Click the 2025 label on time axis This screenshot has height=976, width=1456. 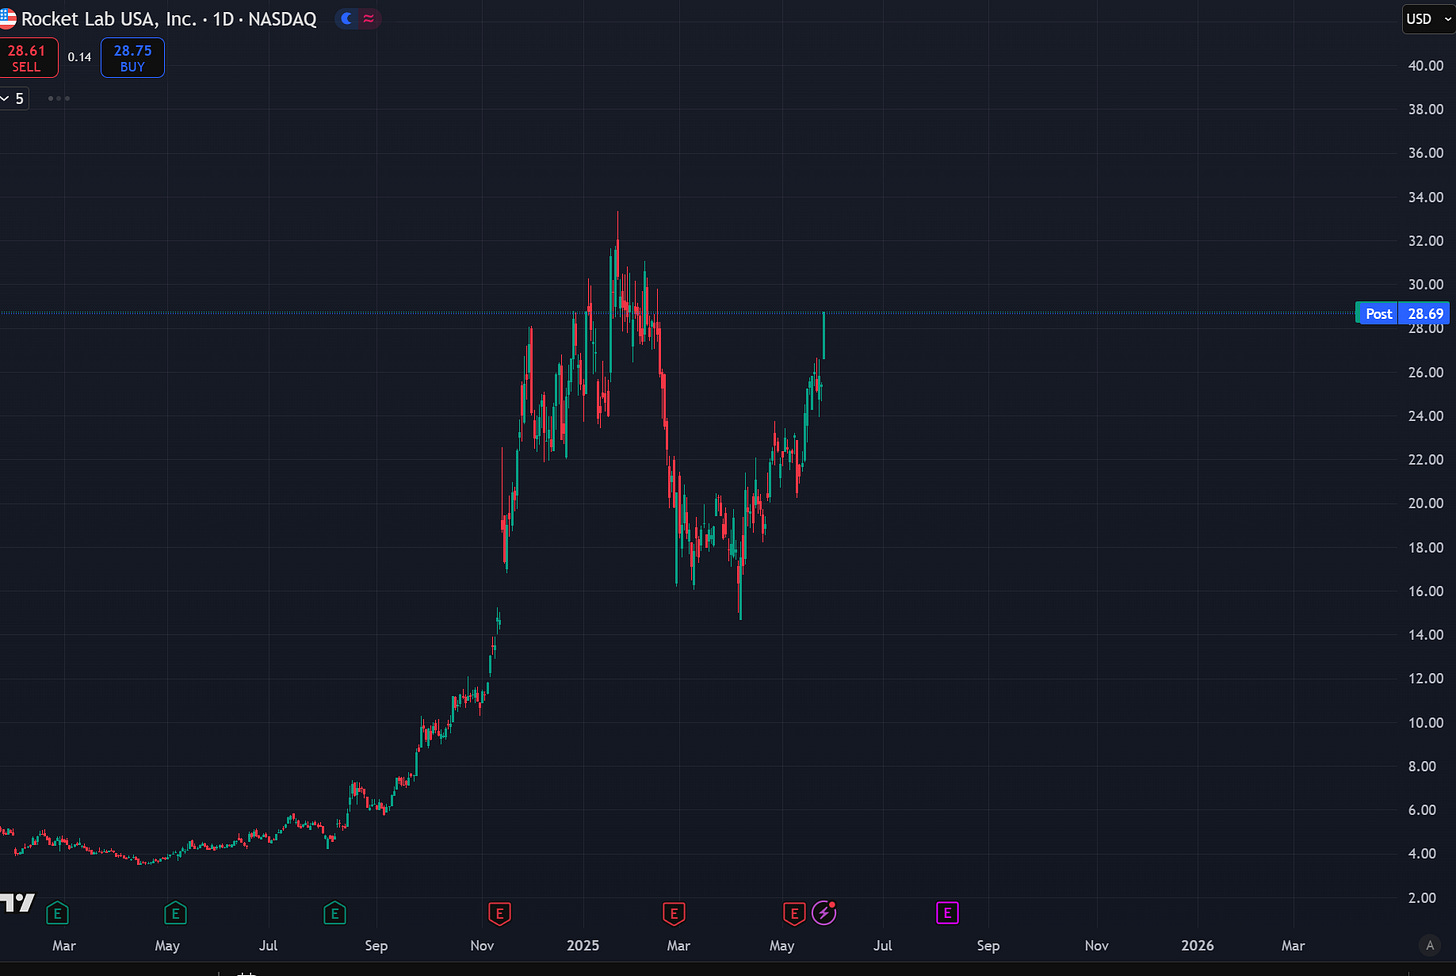point(583,945)
